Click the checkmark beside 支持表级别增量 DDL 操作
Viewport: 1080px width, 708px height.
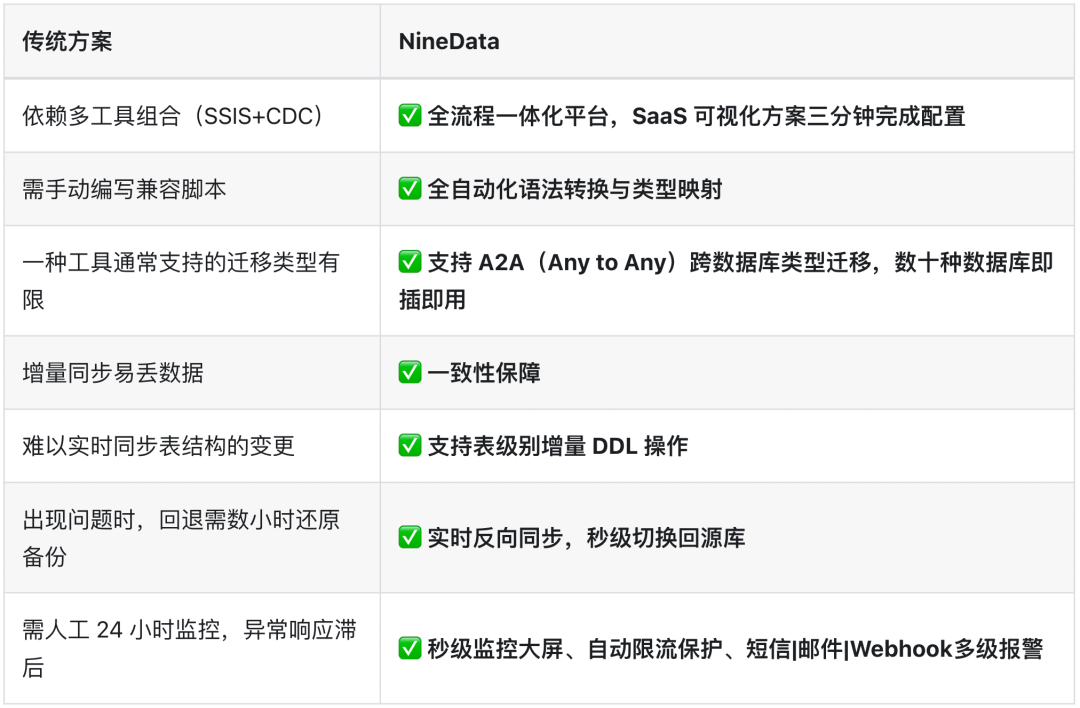[410, 446]
